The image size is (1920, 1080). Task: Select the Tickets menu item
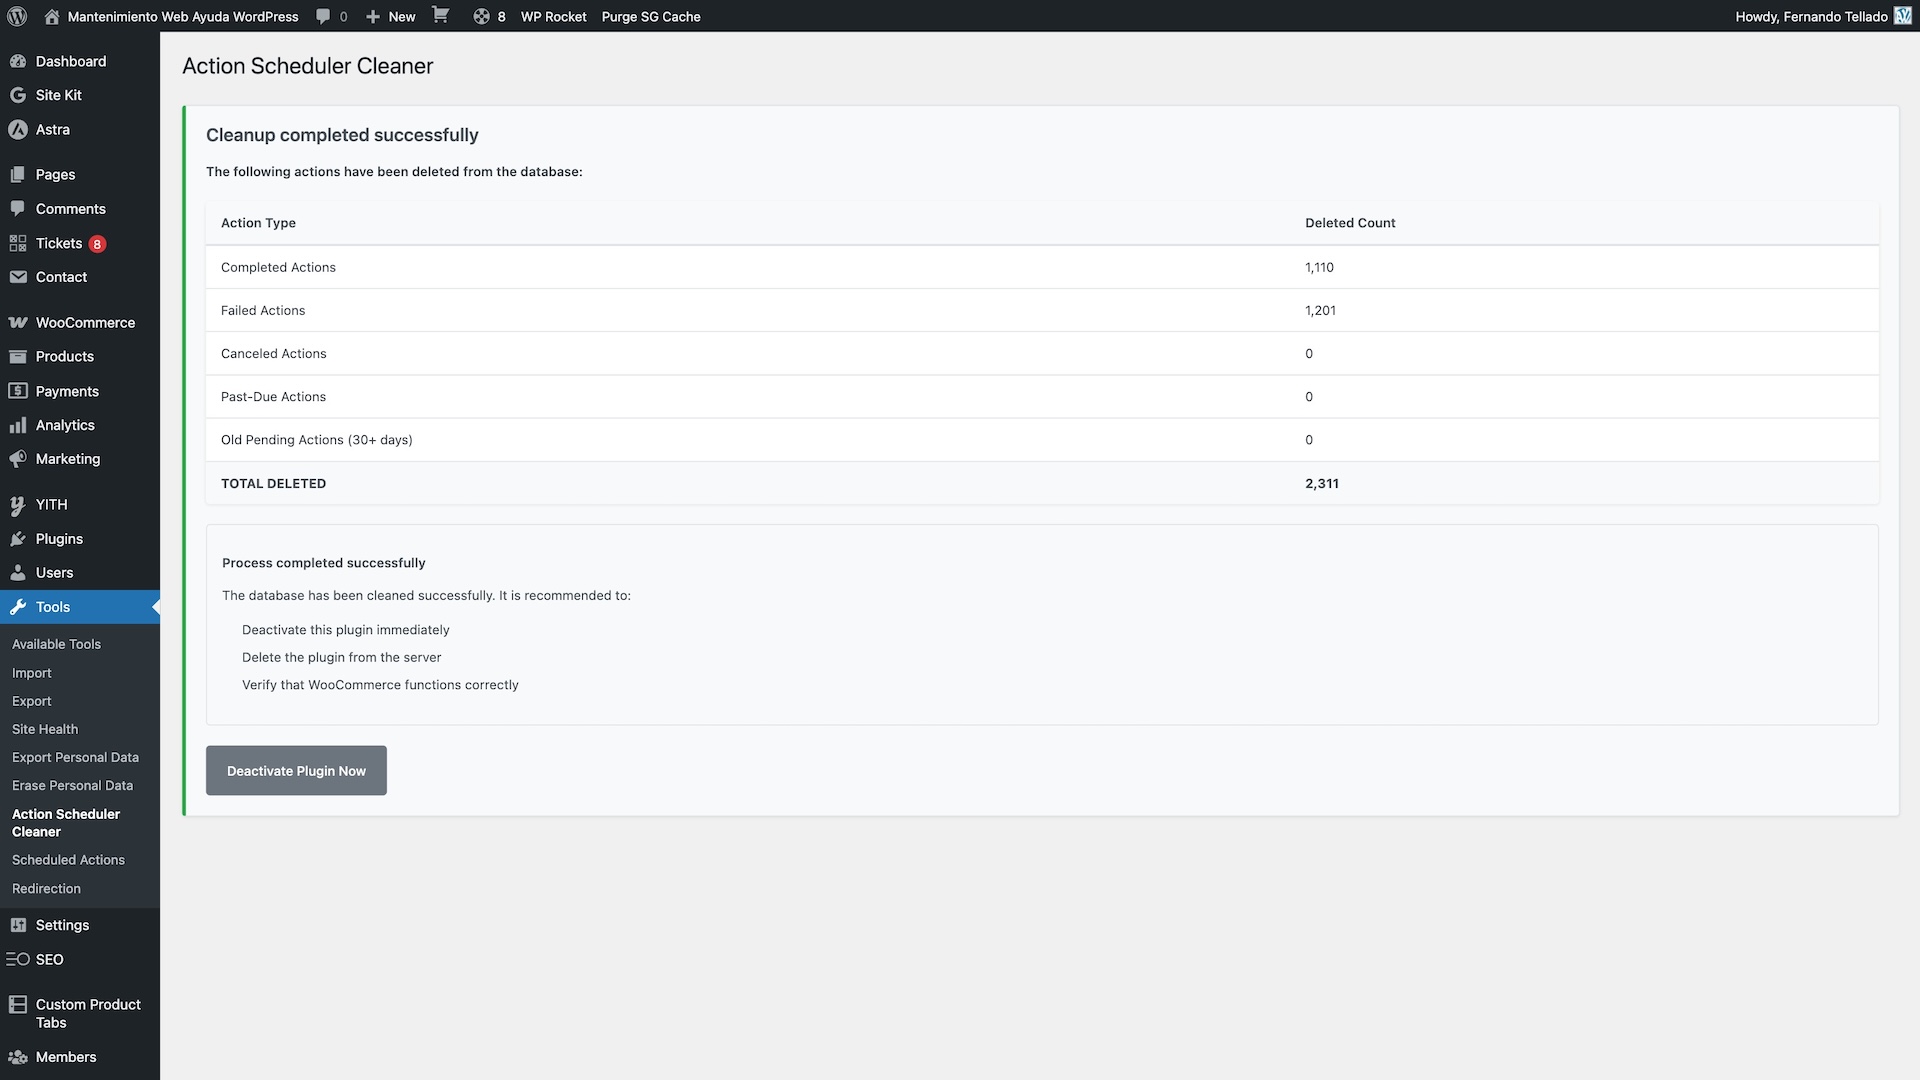pyautogui.click(x=60, y=243)
